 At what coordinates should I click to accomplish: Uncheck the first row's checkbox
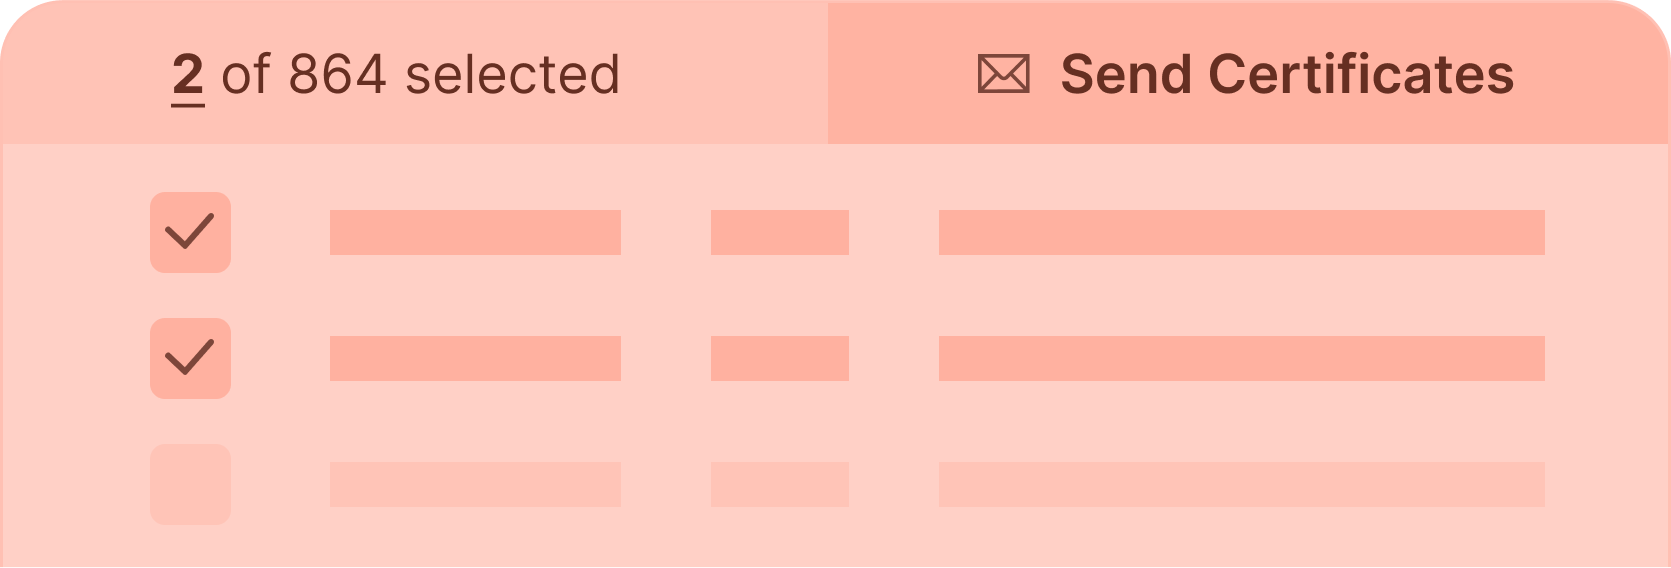click(x=190, y=232)
